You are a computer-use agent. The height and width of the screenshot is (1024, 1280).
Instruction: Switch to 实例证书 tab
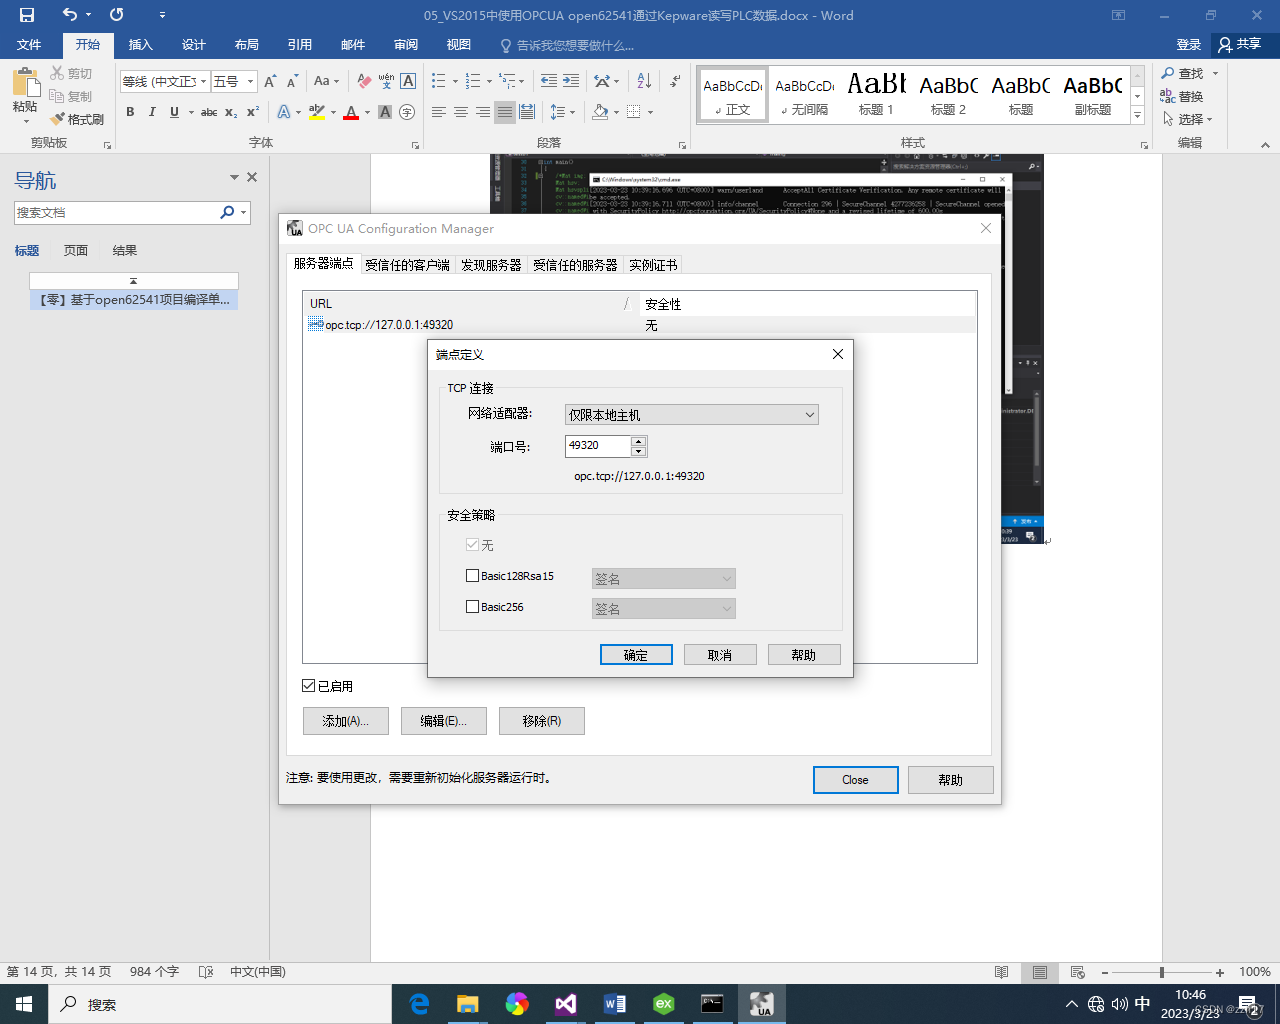653,265
